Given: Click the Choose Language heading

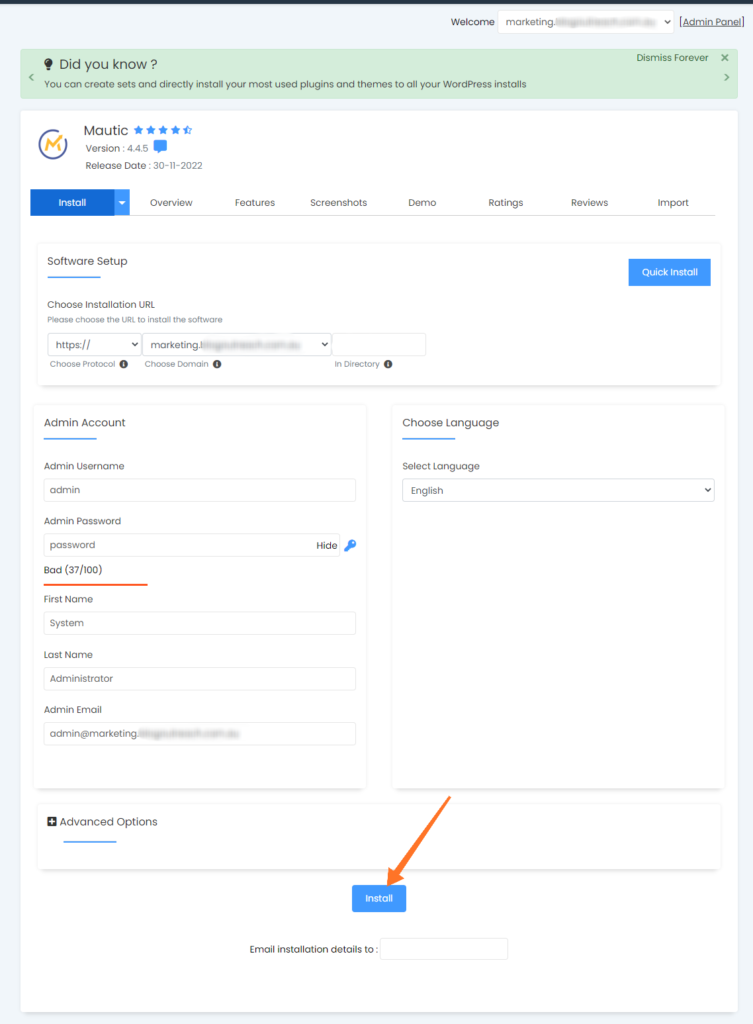Looking at the screenshot, I should click(451, 423).
